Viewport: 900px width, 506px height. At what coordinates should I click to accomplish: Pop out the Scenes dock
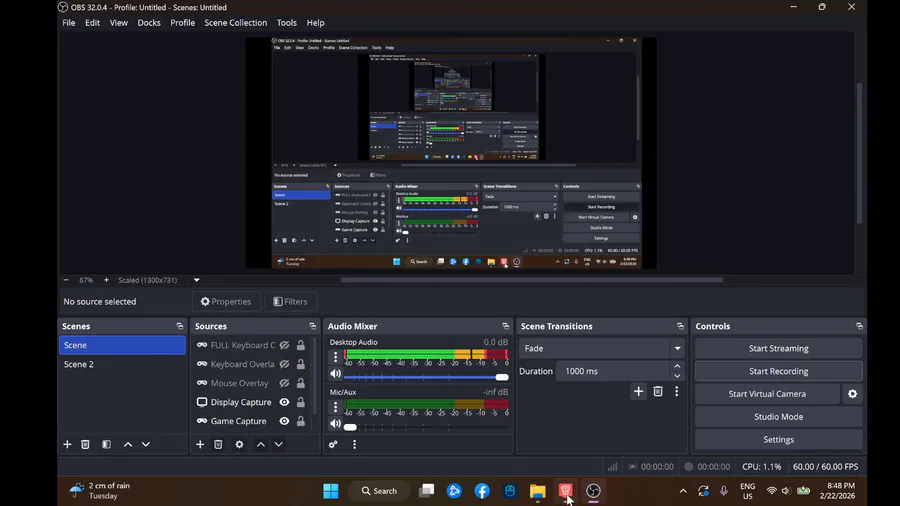[180, 326]
